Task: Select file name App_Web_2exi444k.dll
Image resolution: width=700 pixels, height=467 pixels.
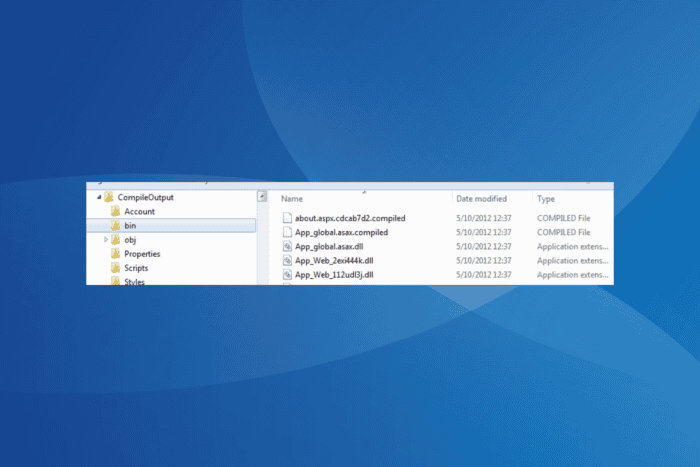Action: pyautogui.click(x=334, y=261)
